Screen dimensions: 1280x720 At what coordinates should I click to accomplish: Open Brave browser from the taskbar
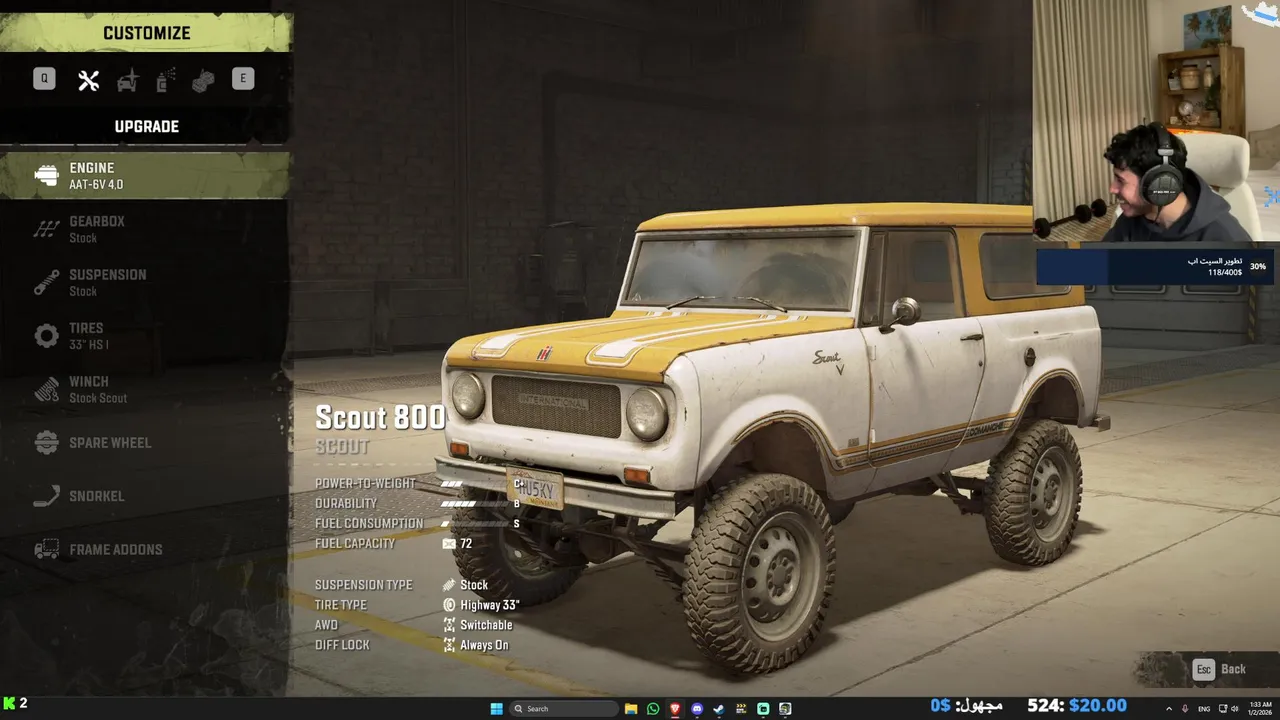tap(675, 709)
